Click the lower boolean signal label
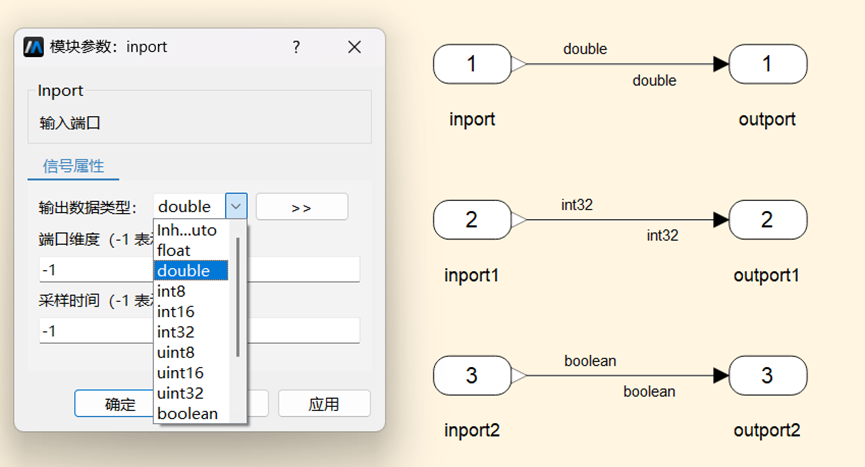This screenshot has height=467, width=865. (x=649, y=391)
